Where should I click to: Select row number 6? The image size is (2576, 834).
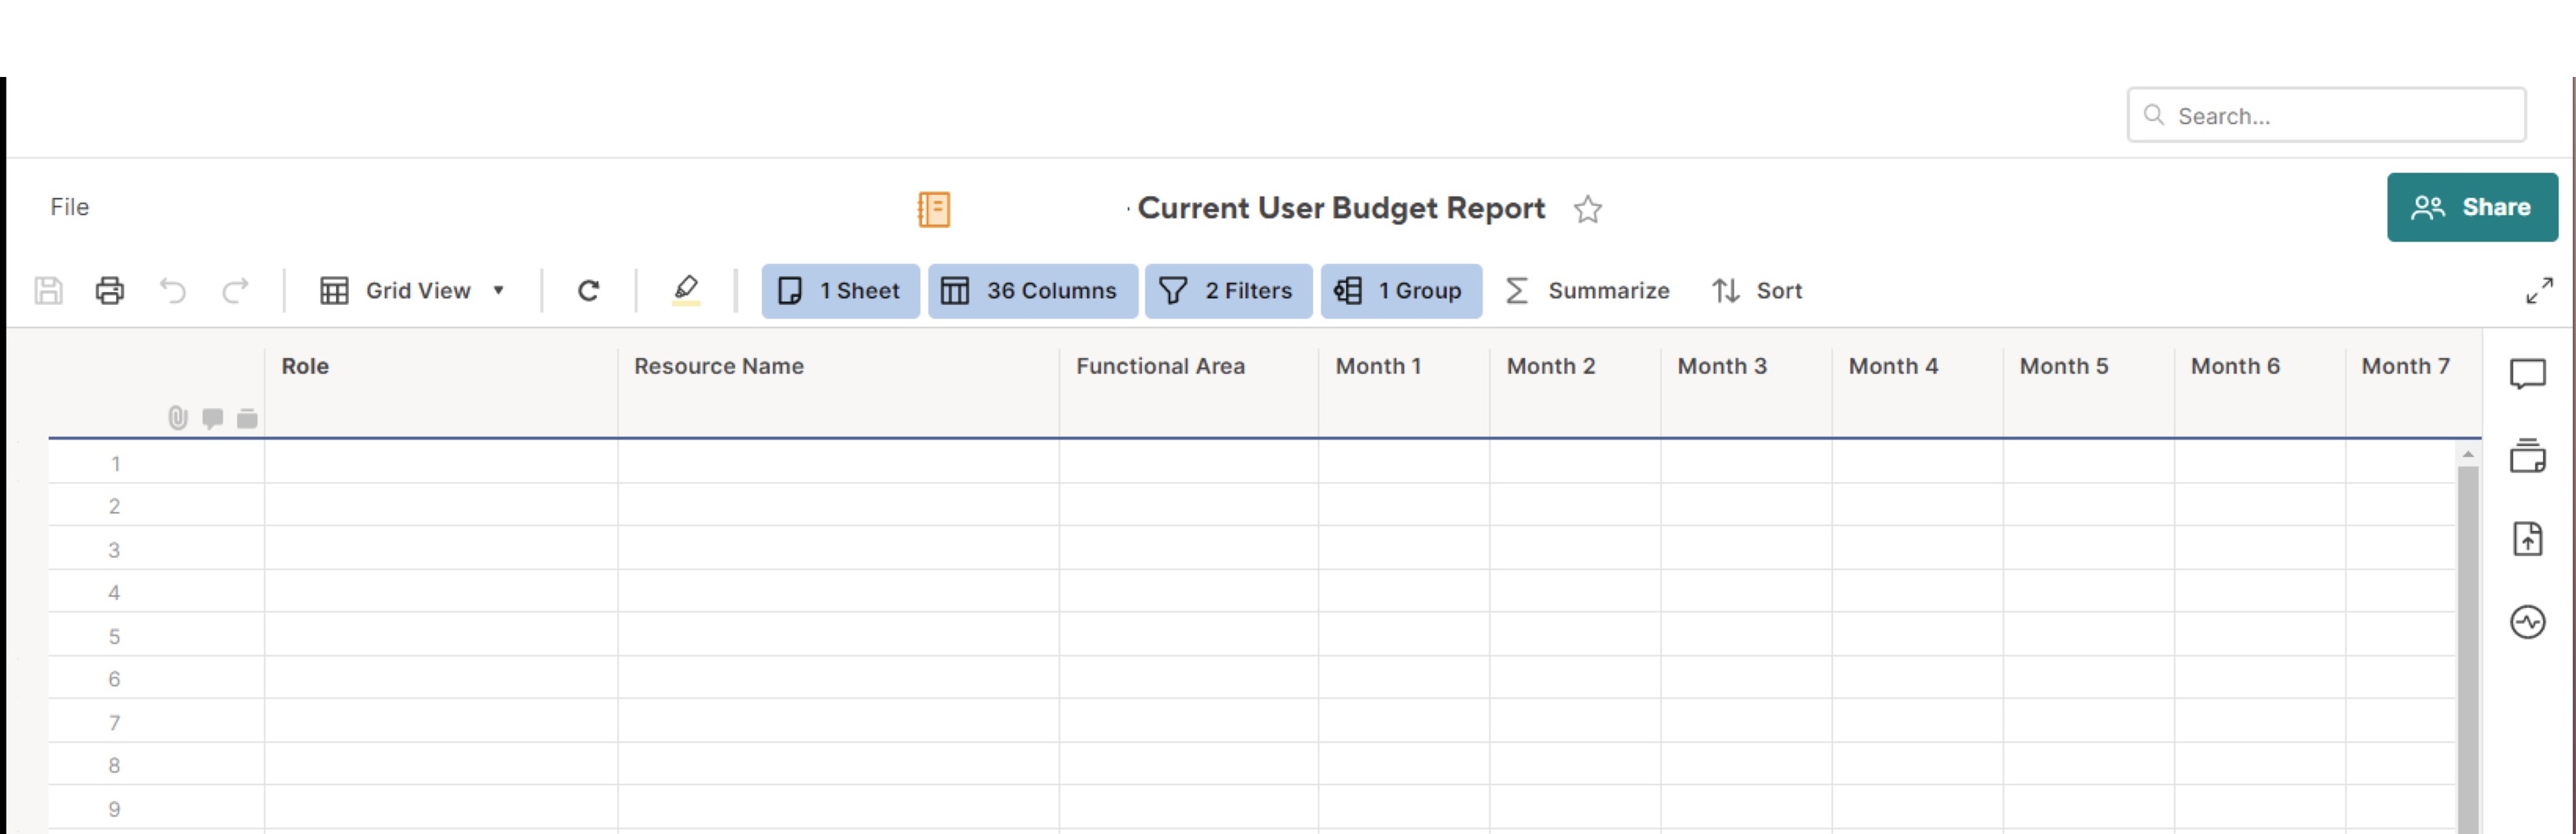[115, 679]
